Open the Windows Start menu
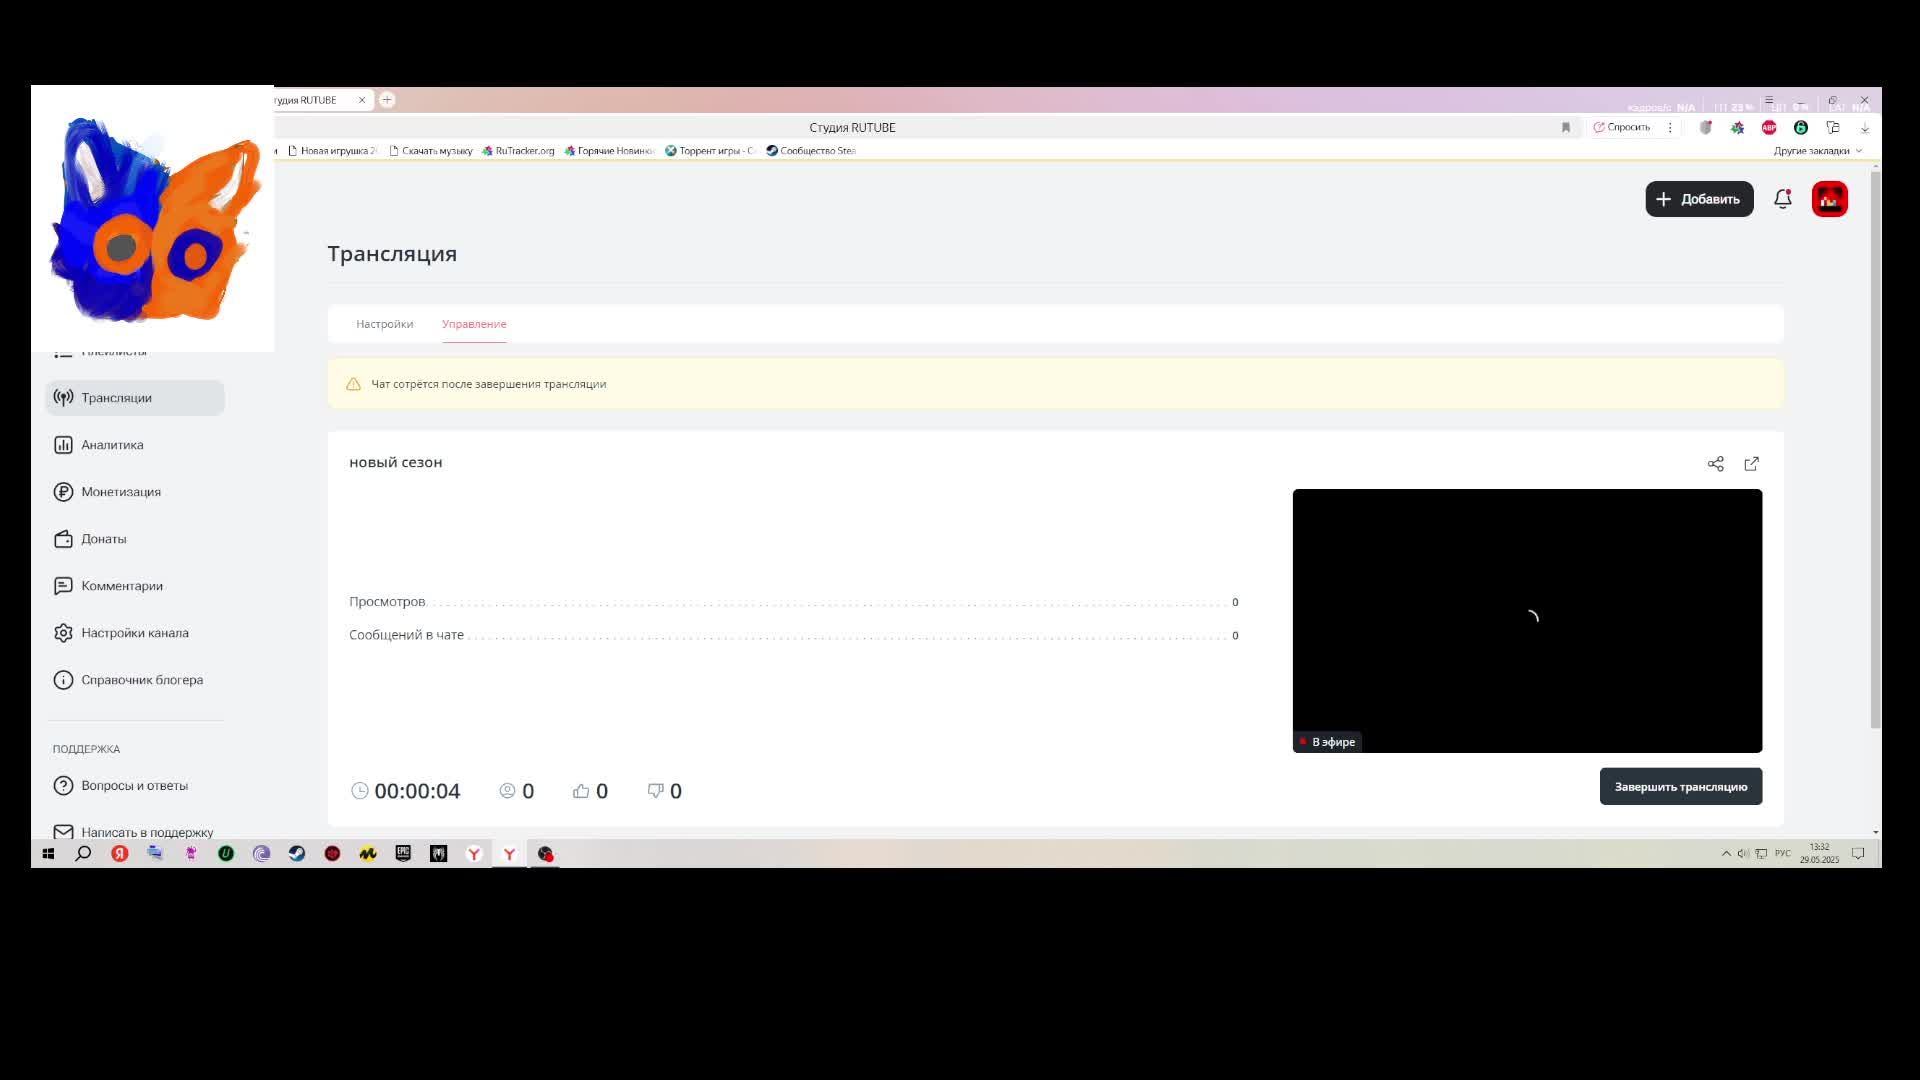 (48, 854)
